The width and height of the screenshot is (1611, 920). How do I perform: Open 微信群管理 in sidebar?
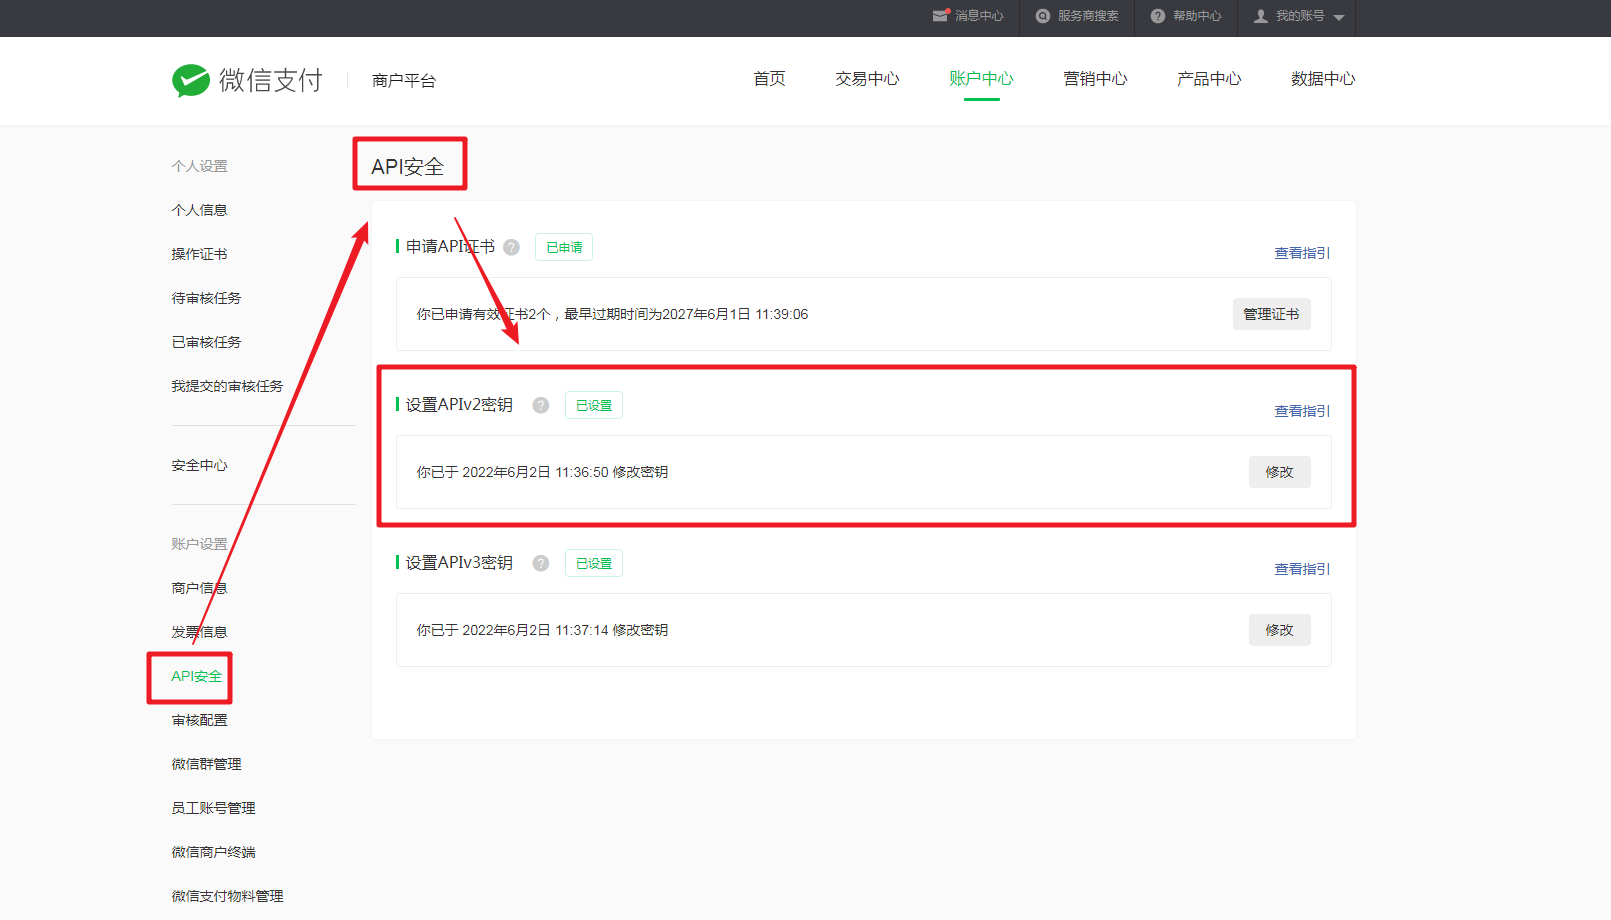tap(206, 764)
